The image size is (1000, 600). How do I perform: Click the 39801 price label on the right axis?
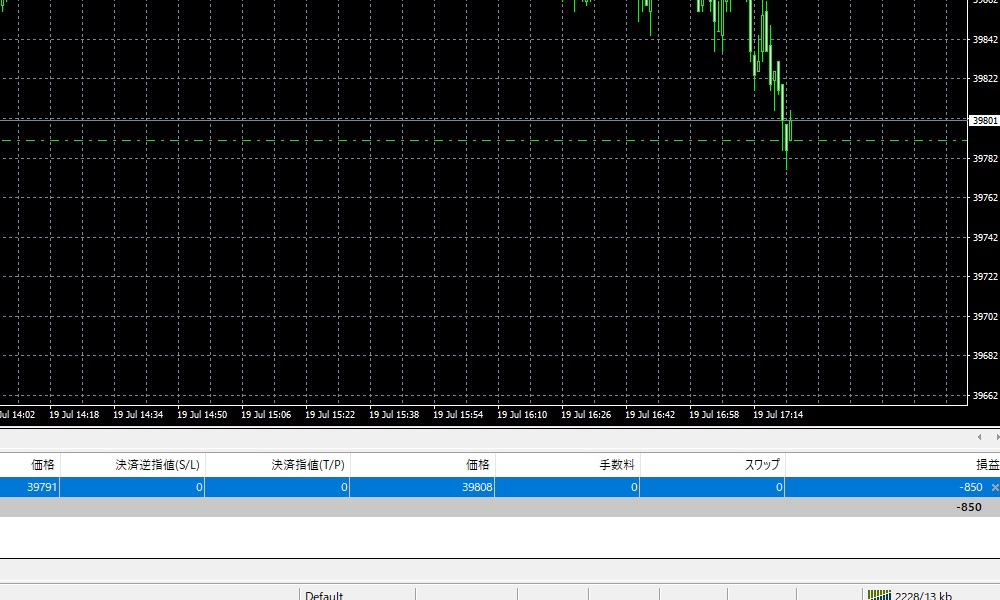[x=984, y=120]
